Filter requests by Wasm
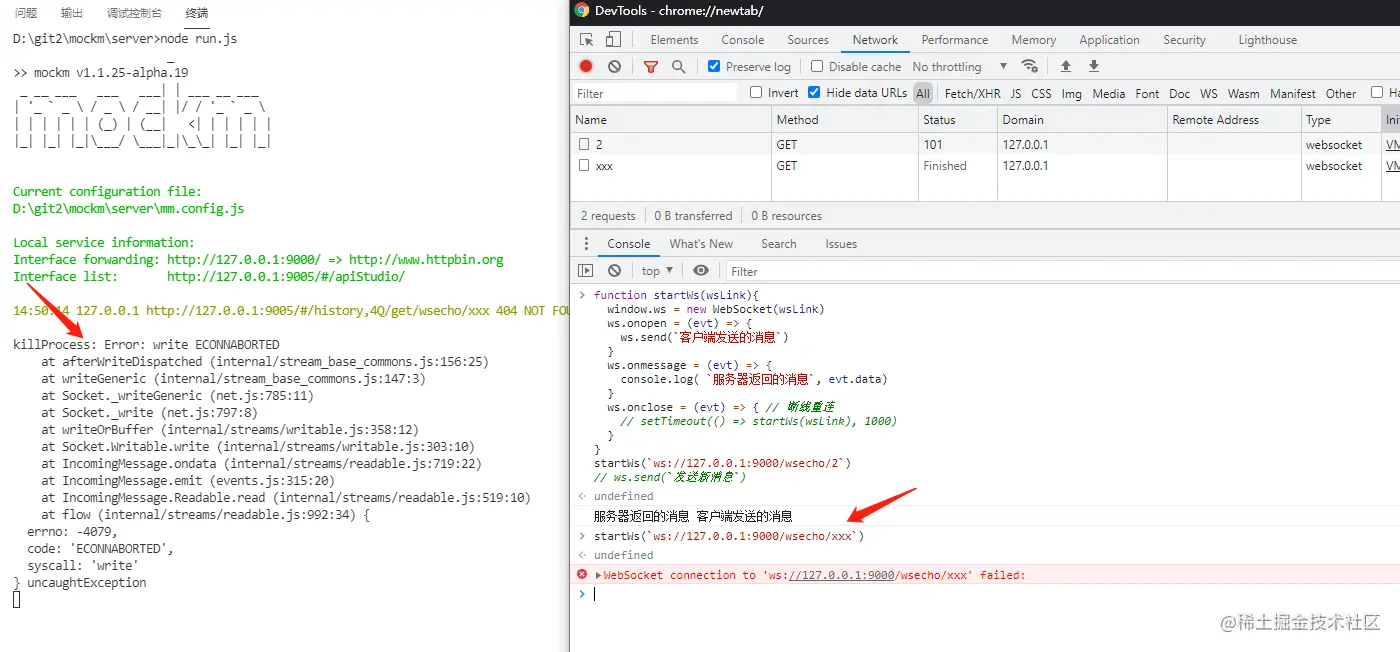This screenshot has height=652, width=1400. 1243,93
